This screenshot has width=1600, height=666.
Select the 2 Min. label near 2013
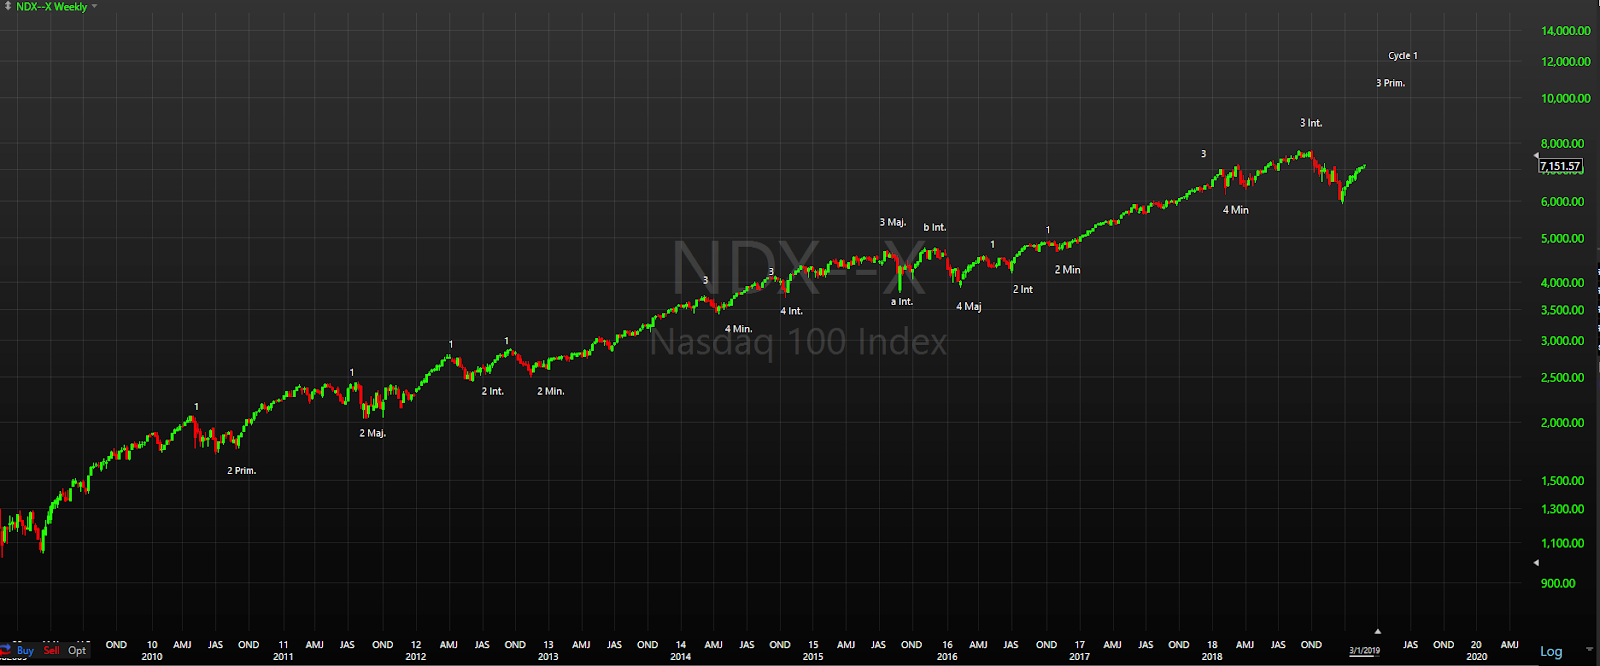pos(551,391)
